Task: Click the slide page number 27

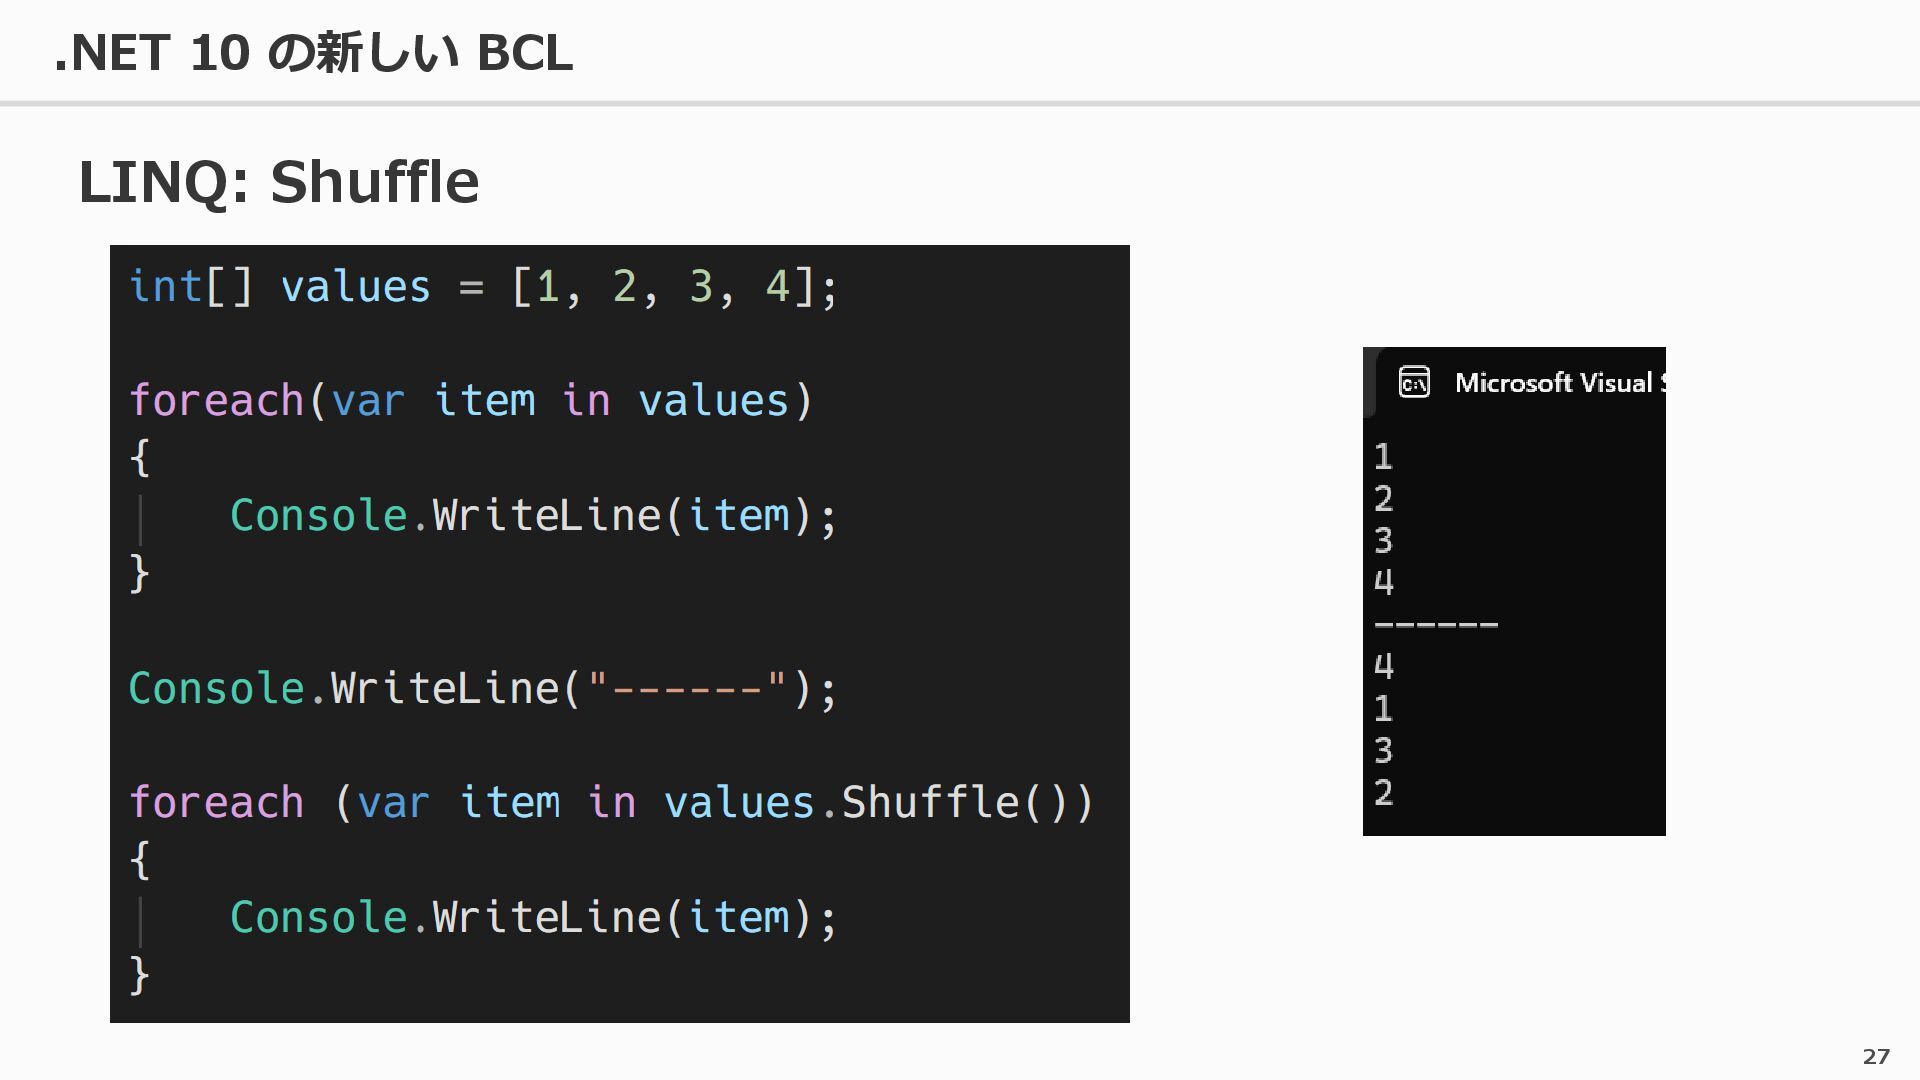Action: tap(1876, 1056)
